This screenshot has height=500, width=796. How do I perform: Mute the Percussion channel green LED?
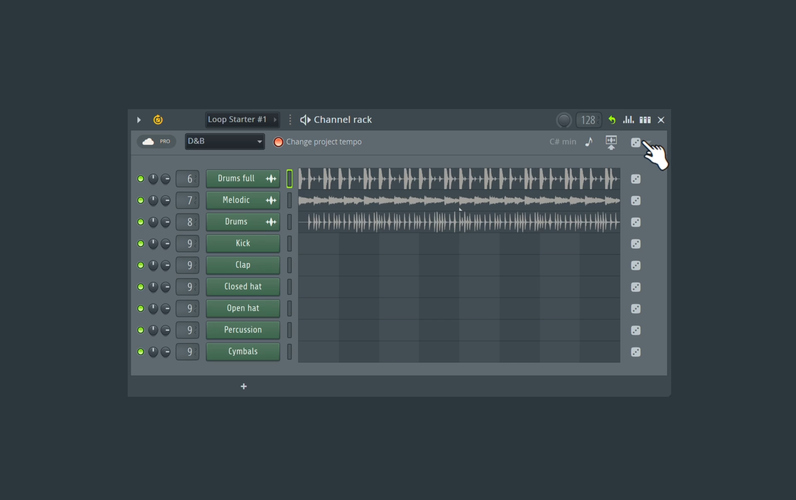click(141, 330)
